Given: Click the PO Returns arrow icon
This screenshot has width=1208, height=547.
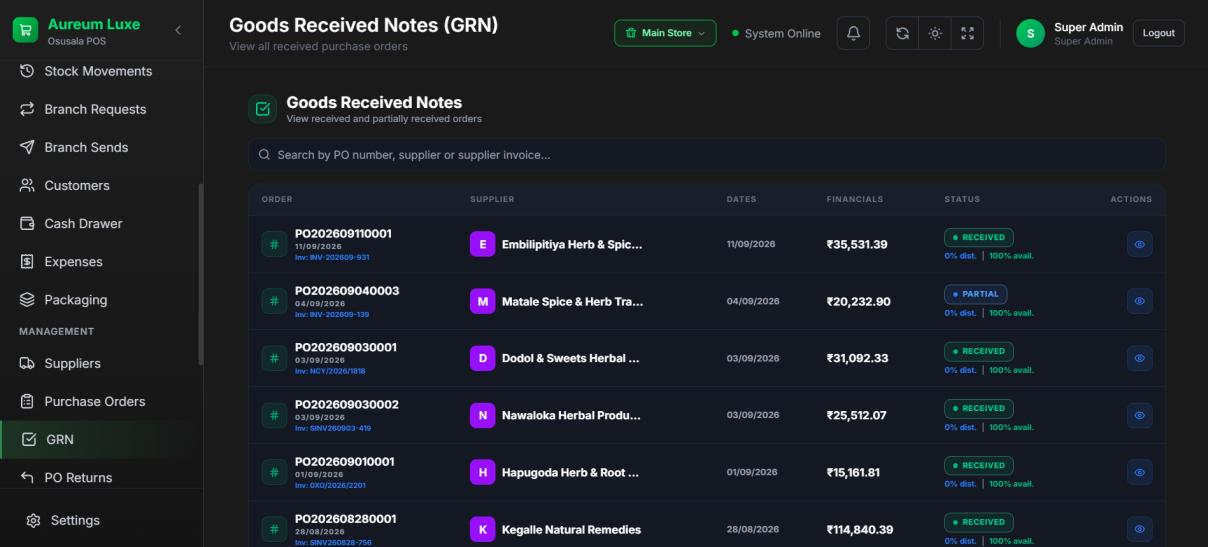Looking at the screenshot, I should pyautogui.click(x=28, y=478).
